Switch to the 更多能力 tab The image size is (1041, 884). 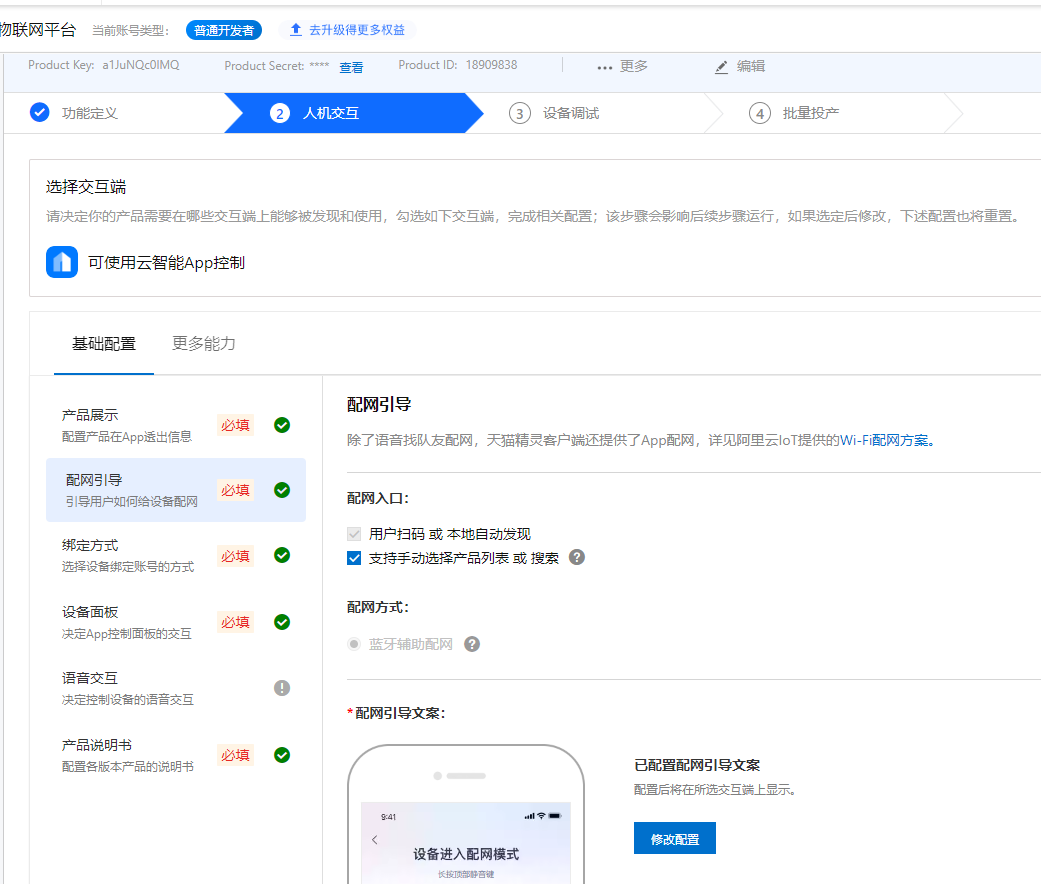click(204, 342)
